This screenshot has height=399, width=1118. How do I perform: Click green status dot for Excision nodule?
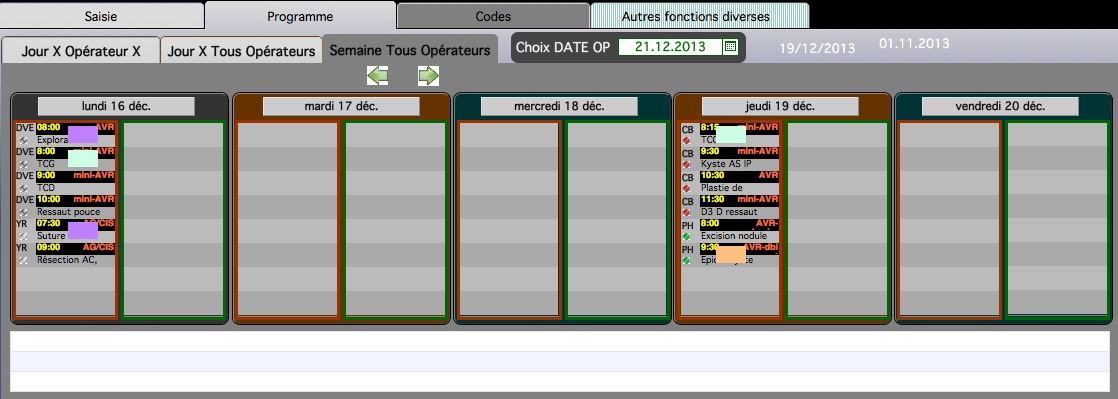(687, 236)
